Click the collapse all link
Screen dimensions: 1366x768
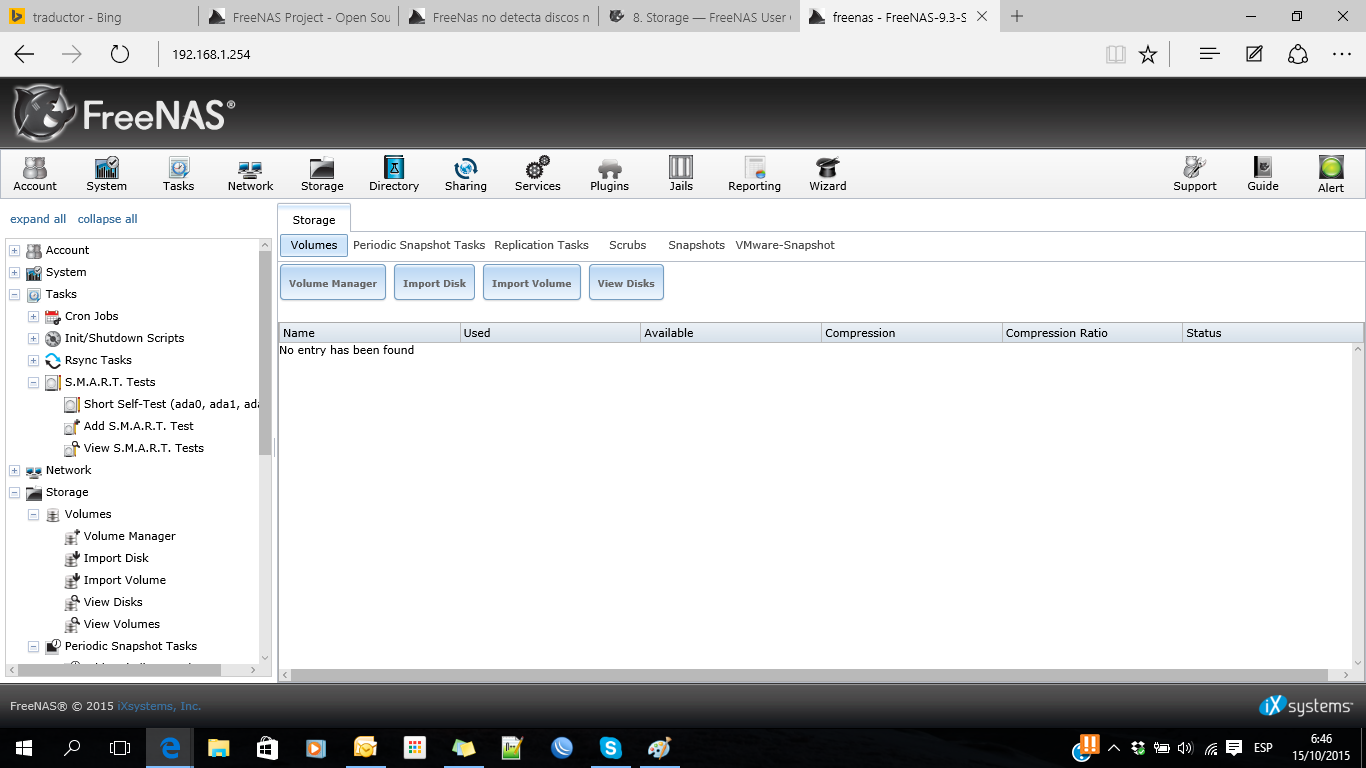[108, 219]
